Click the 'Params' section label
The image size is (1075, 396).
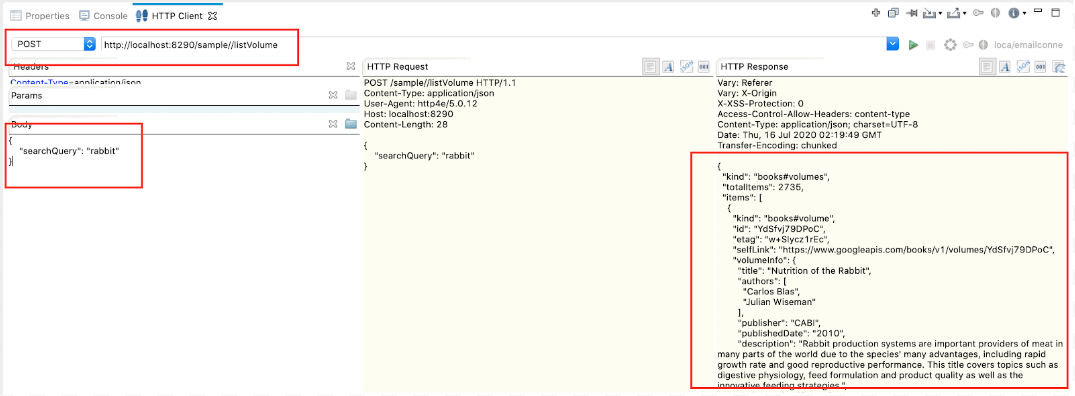(27, 96)
